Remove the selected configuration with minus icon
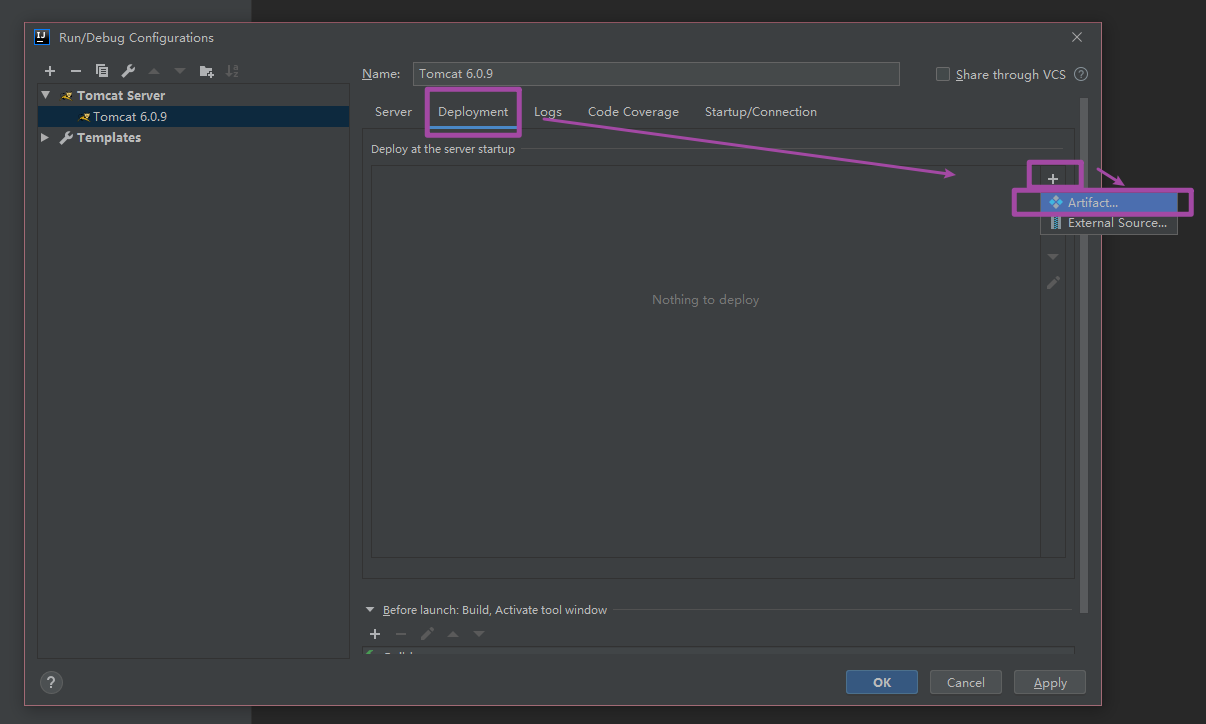The height and width of the screenshot is (724, 1206). point(76,71)
